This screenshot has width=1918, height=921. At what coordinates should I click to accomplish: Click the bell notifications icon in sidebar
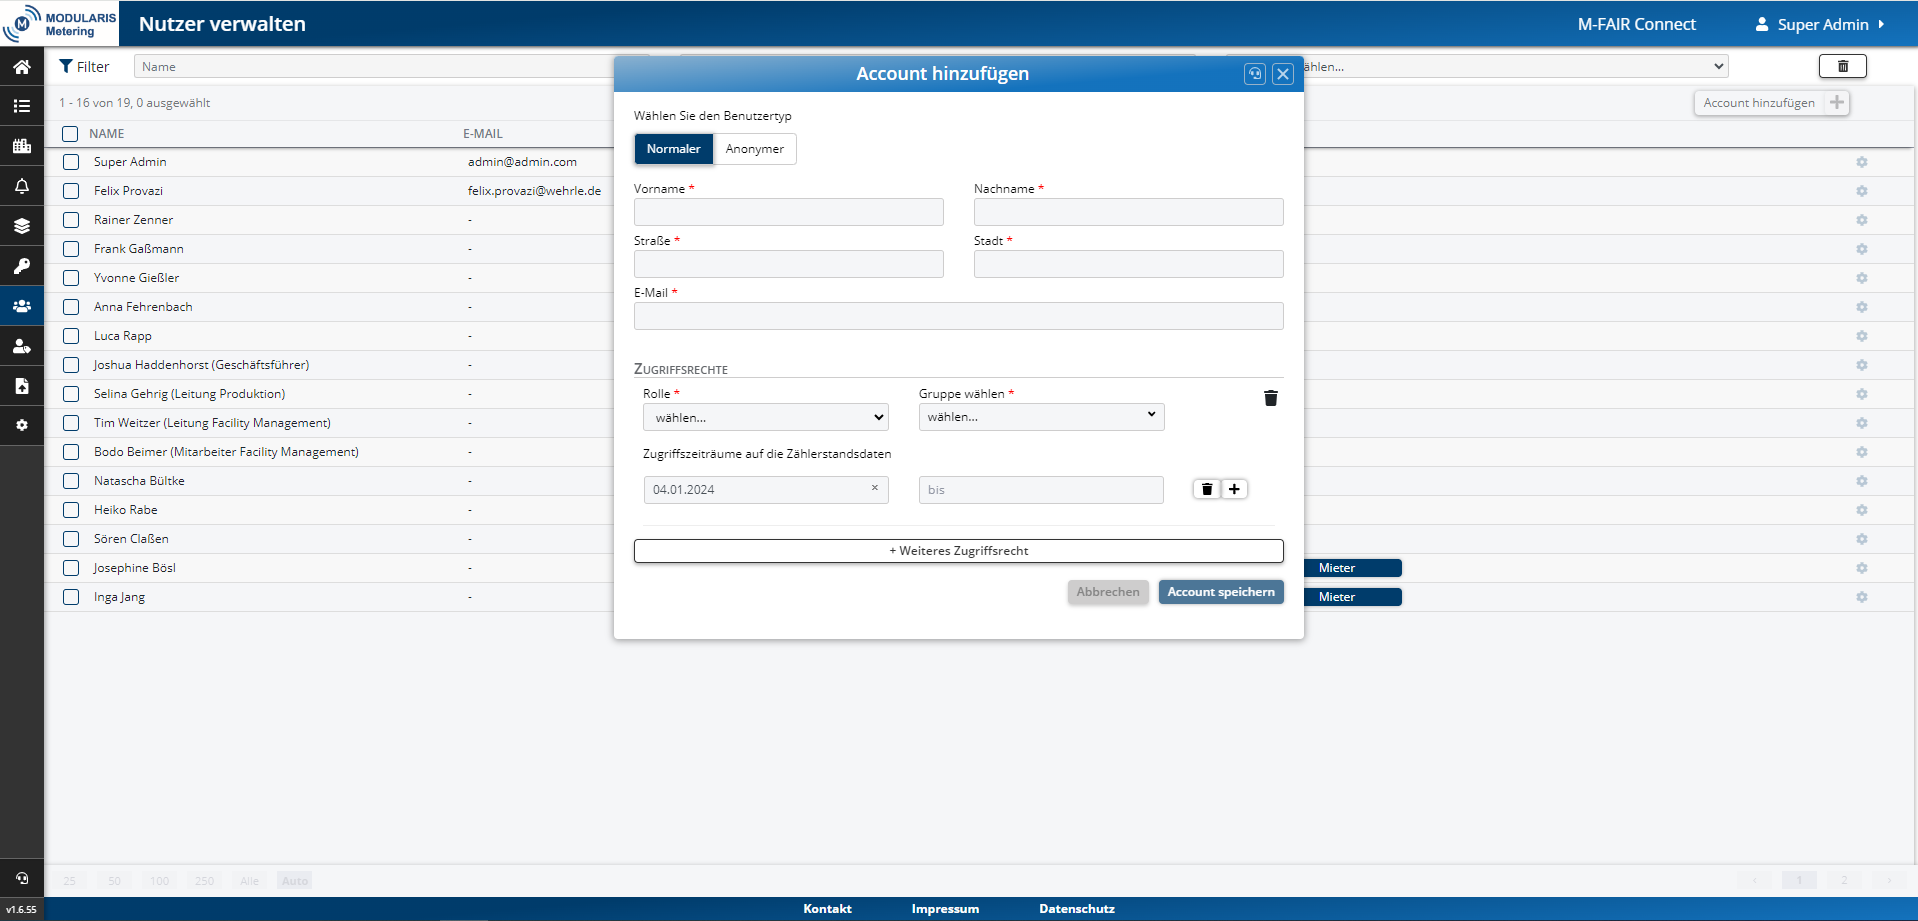[21, 186]
